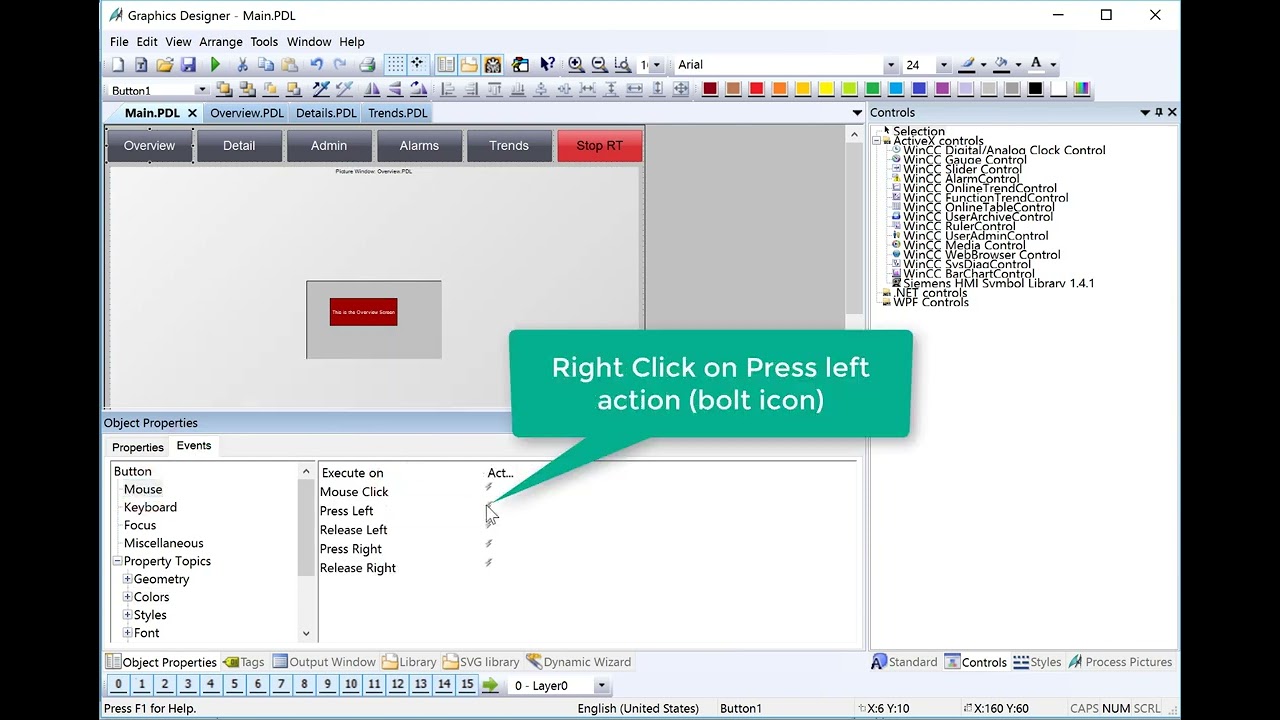Click the Overview button in the picture
The width and height of the screenshot is (1280, 720).
(x=149, y=146)
